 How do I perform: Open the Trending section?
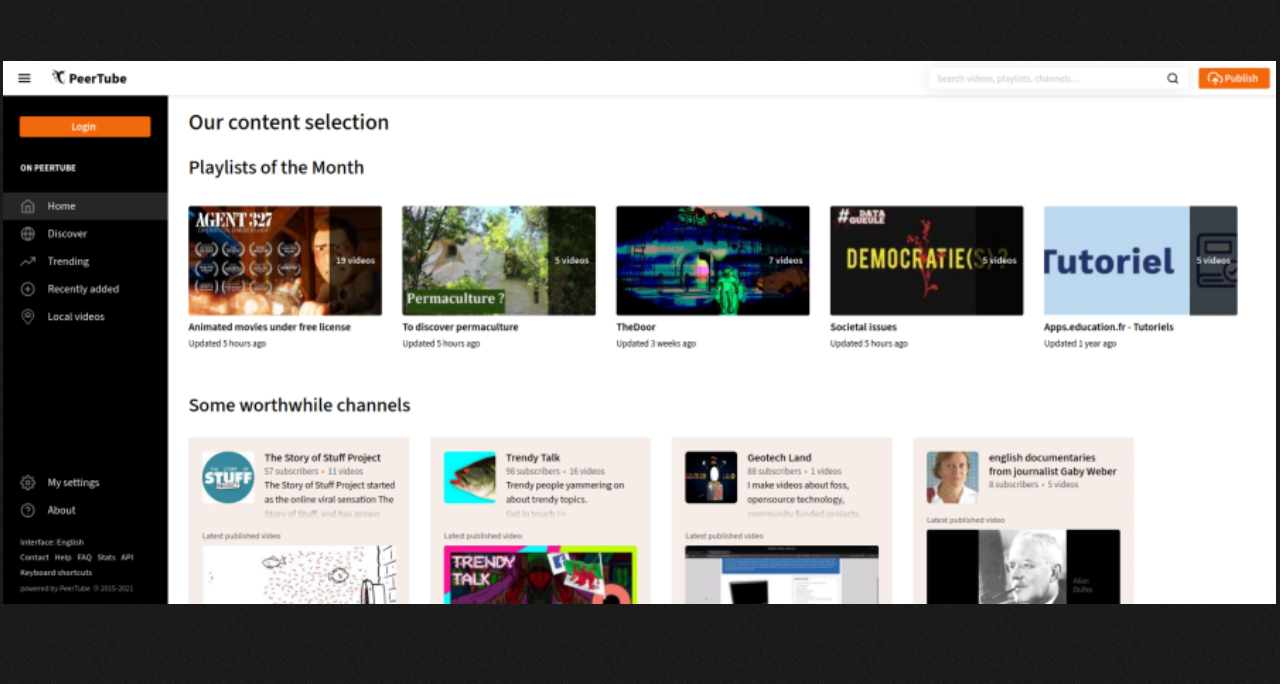(68, 261)
